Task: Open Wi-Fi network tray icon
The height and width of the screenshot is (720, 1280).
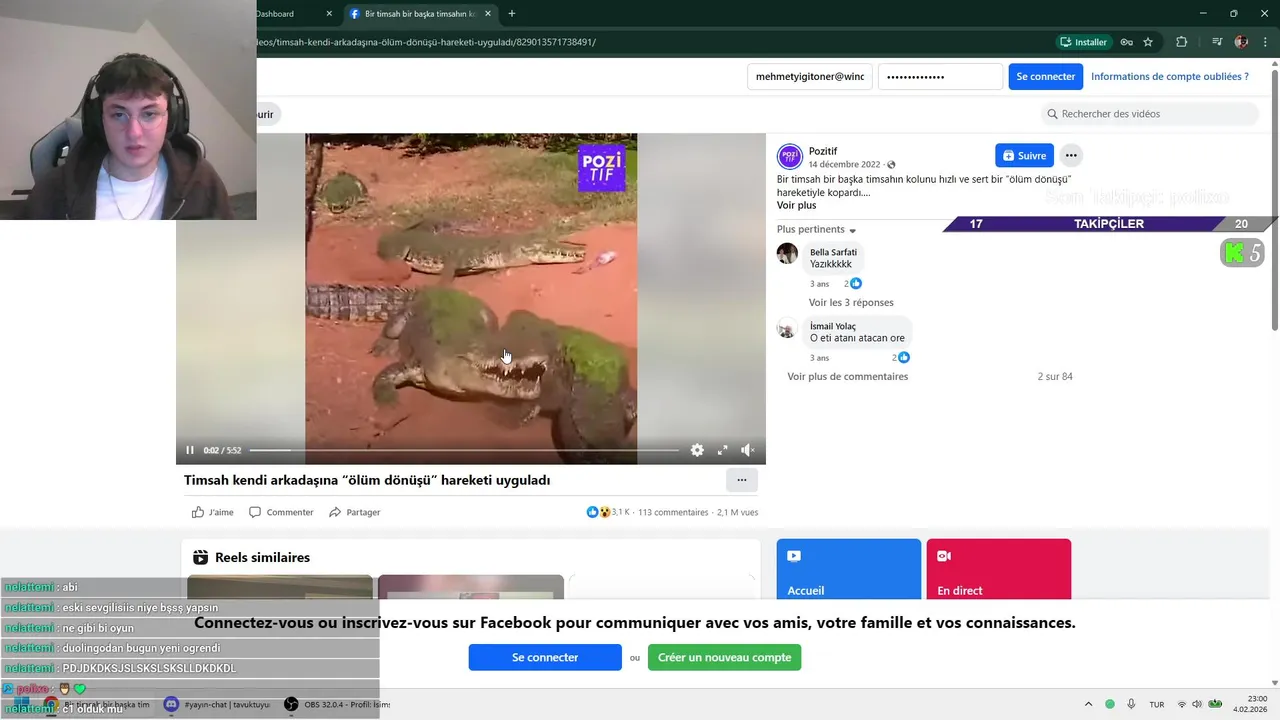Action: click(x=1181, y=704)
